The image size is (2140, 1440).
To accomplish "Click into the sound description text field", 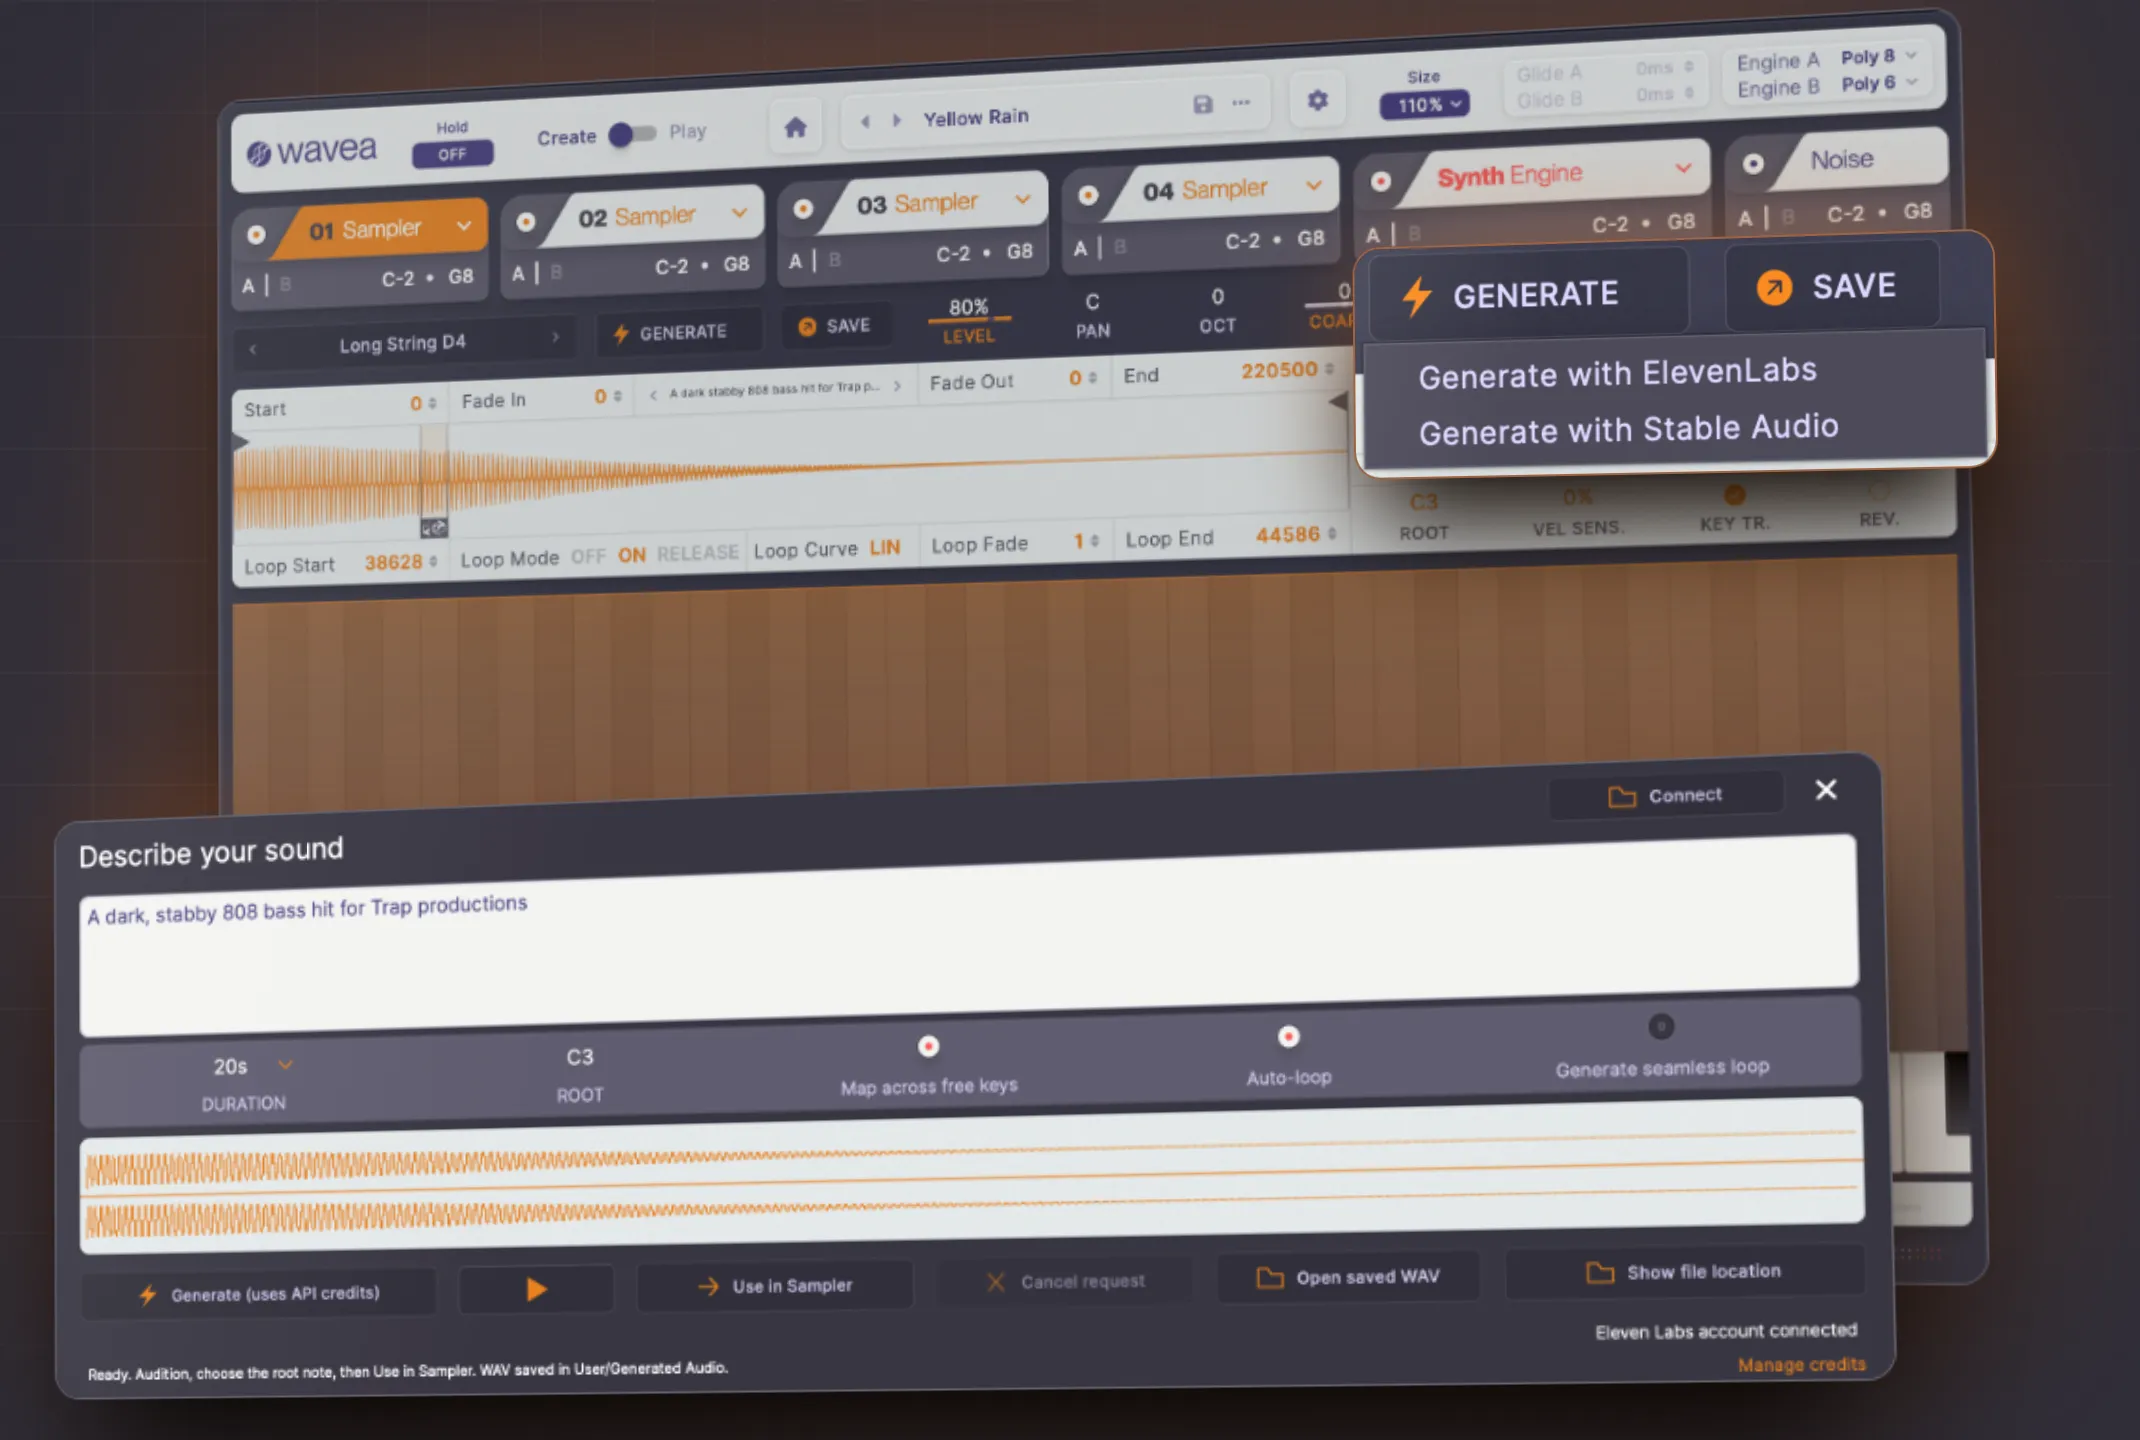I will (x=968, y=935).
